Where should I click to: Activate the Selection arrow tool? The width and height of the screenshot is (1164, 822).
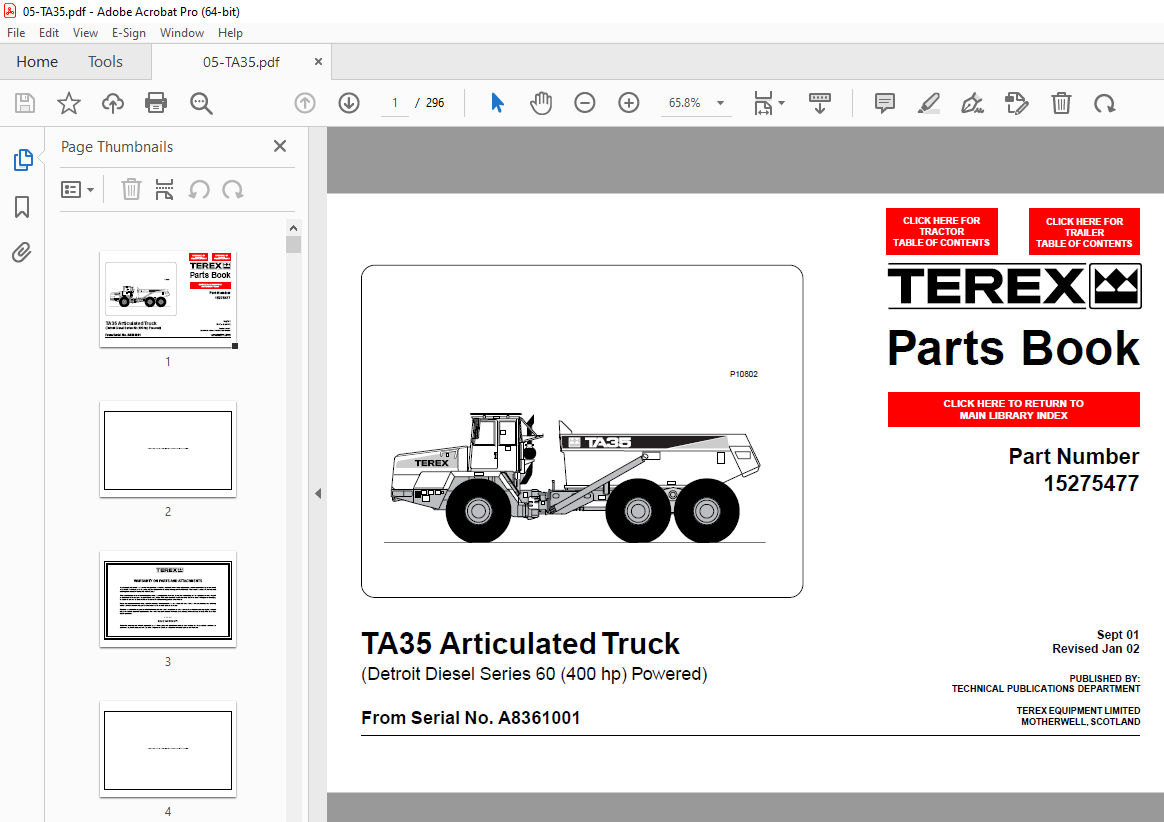coord(497,103)
